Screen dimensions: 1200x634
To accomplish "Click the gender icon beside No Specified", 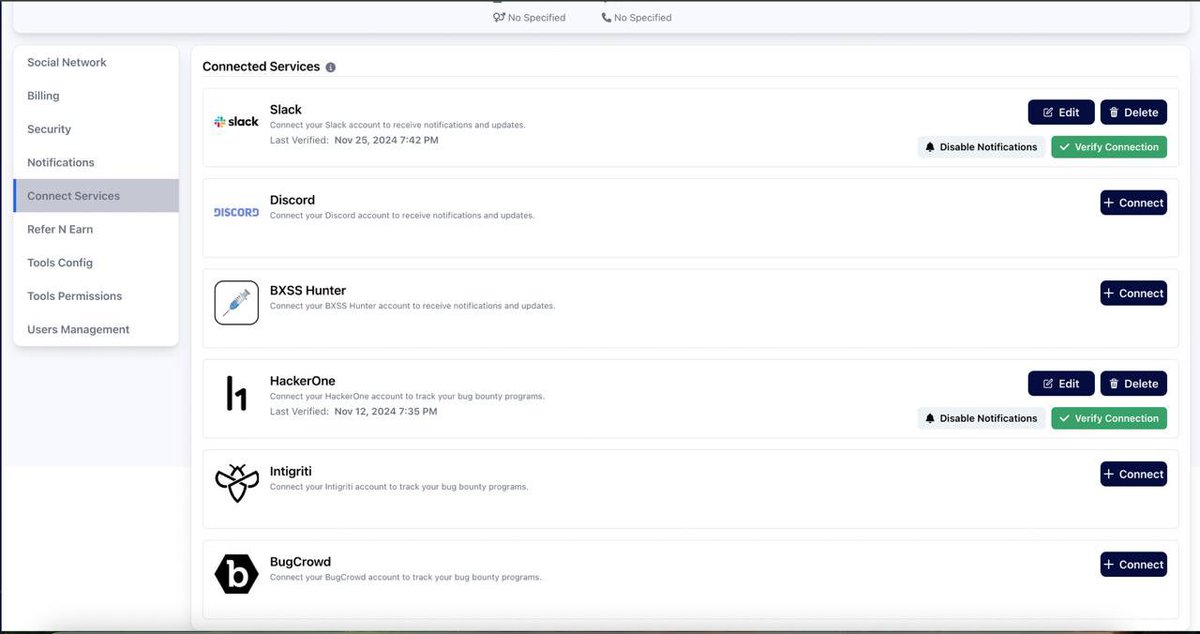I will tap(499, 18).
